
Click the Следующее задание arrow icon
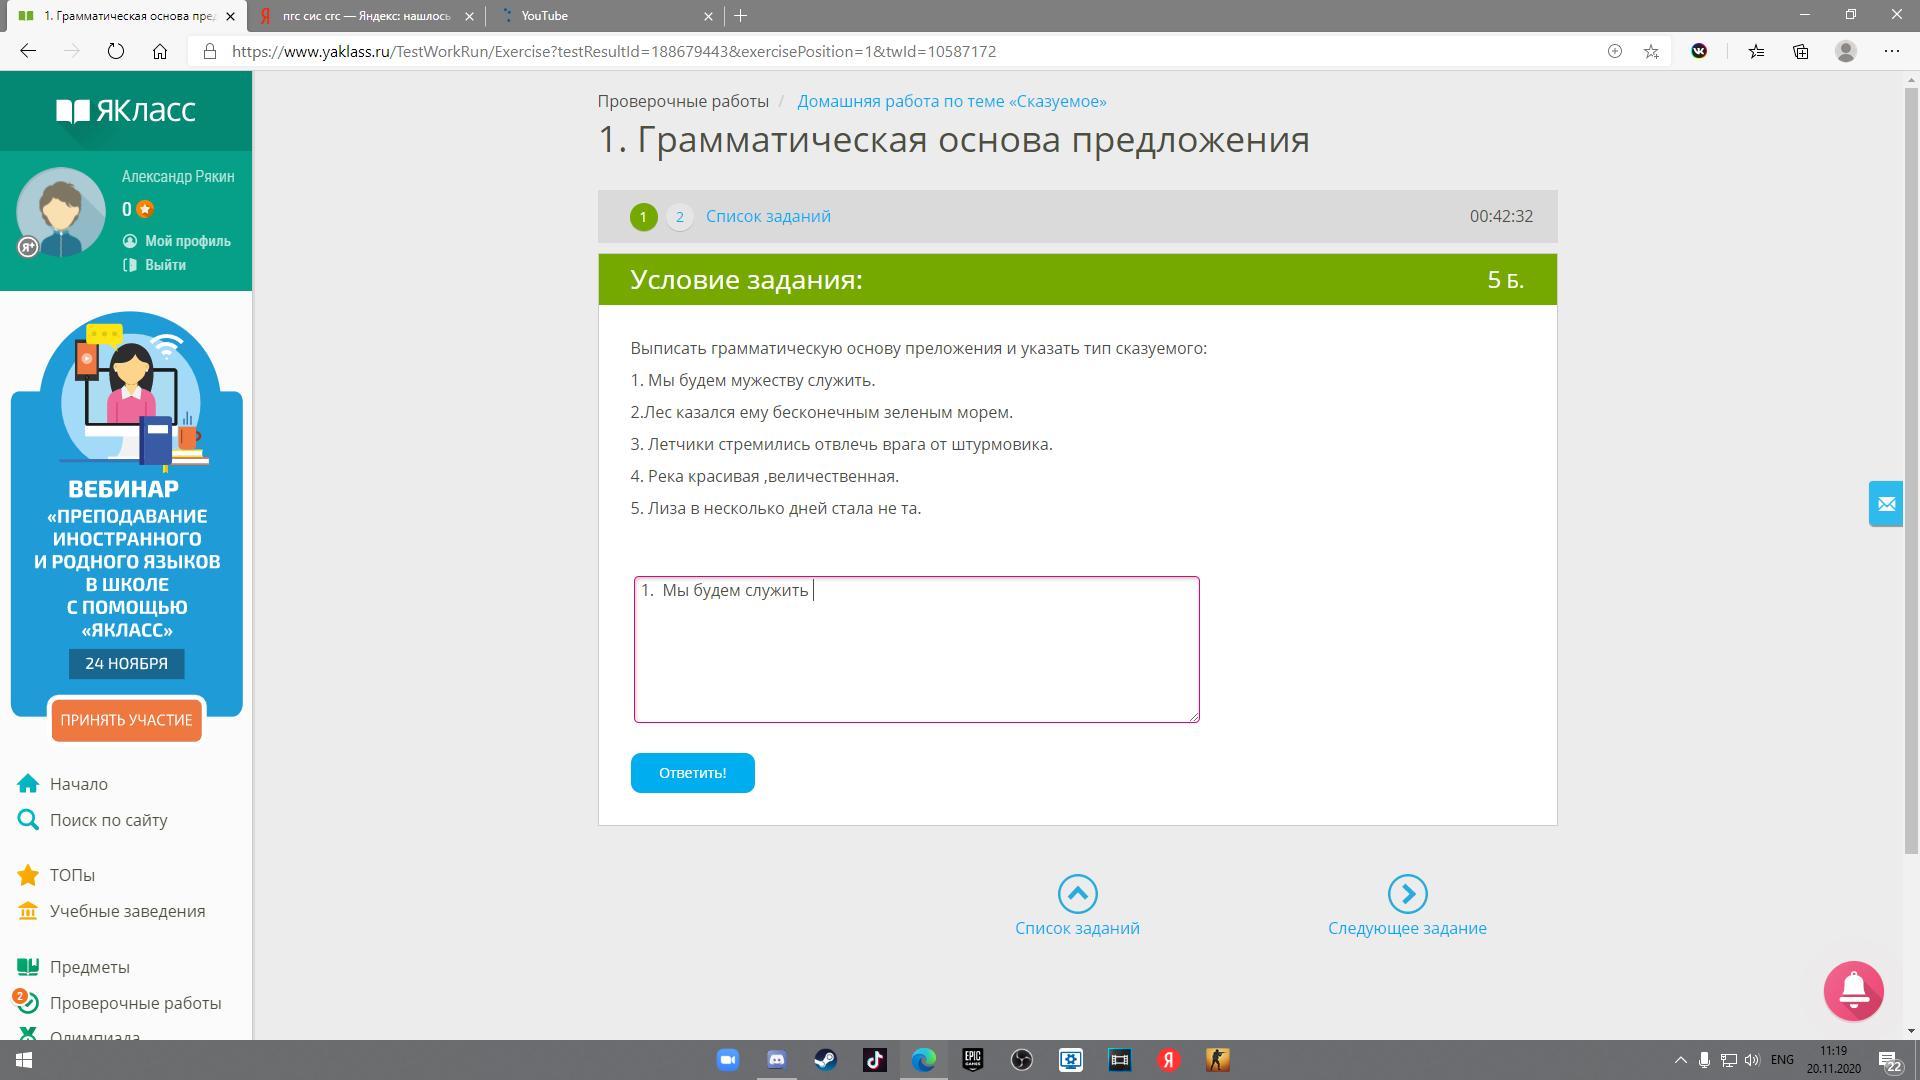[1407, 894]
